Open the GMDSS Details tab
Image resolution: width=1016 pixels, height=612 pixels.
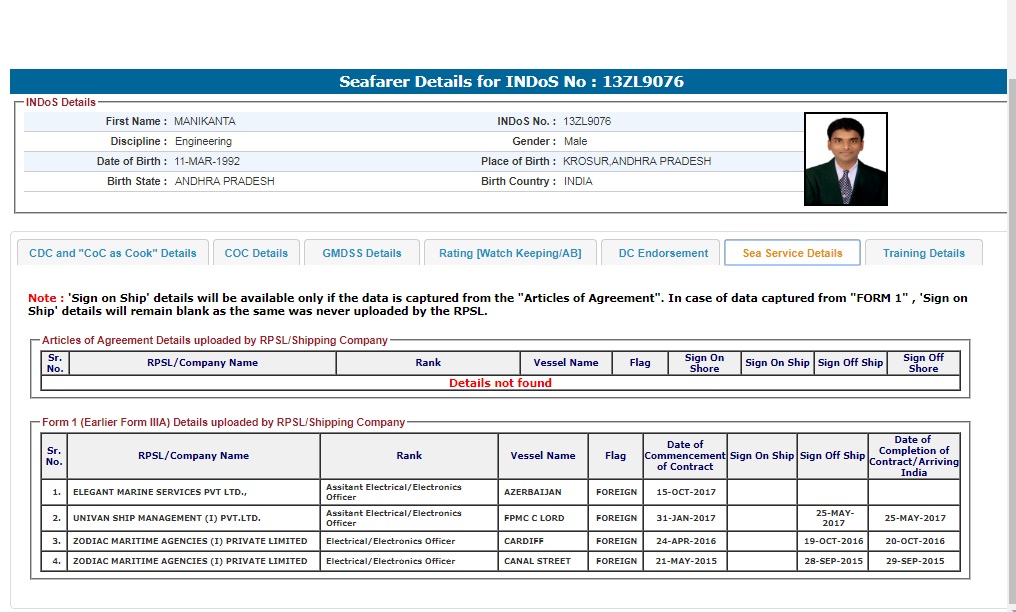[361, 253]
